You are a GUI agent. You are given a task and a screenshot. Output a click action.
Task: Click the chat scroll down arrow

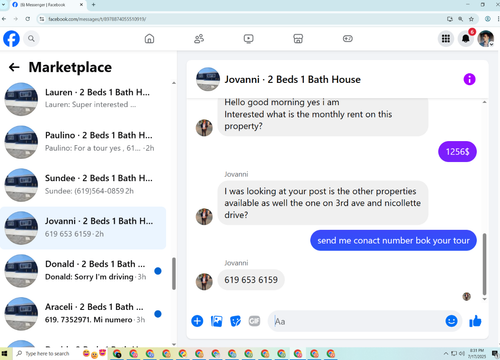coord(484,299)
